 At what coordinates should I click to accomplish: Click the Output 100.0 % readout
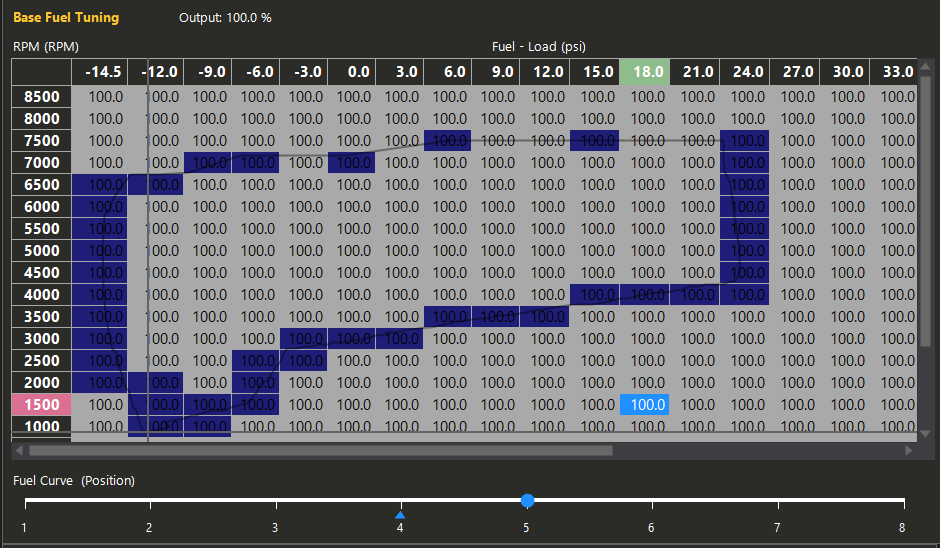(x=225, y=18)
